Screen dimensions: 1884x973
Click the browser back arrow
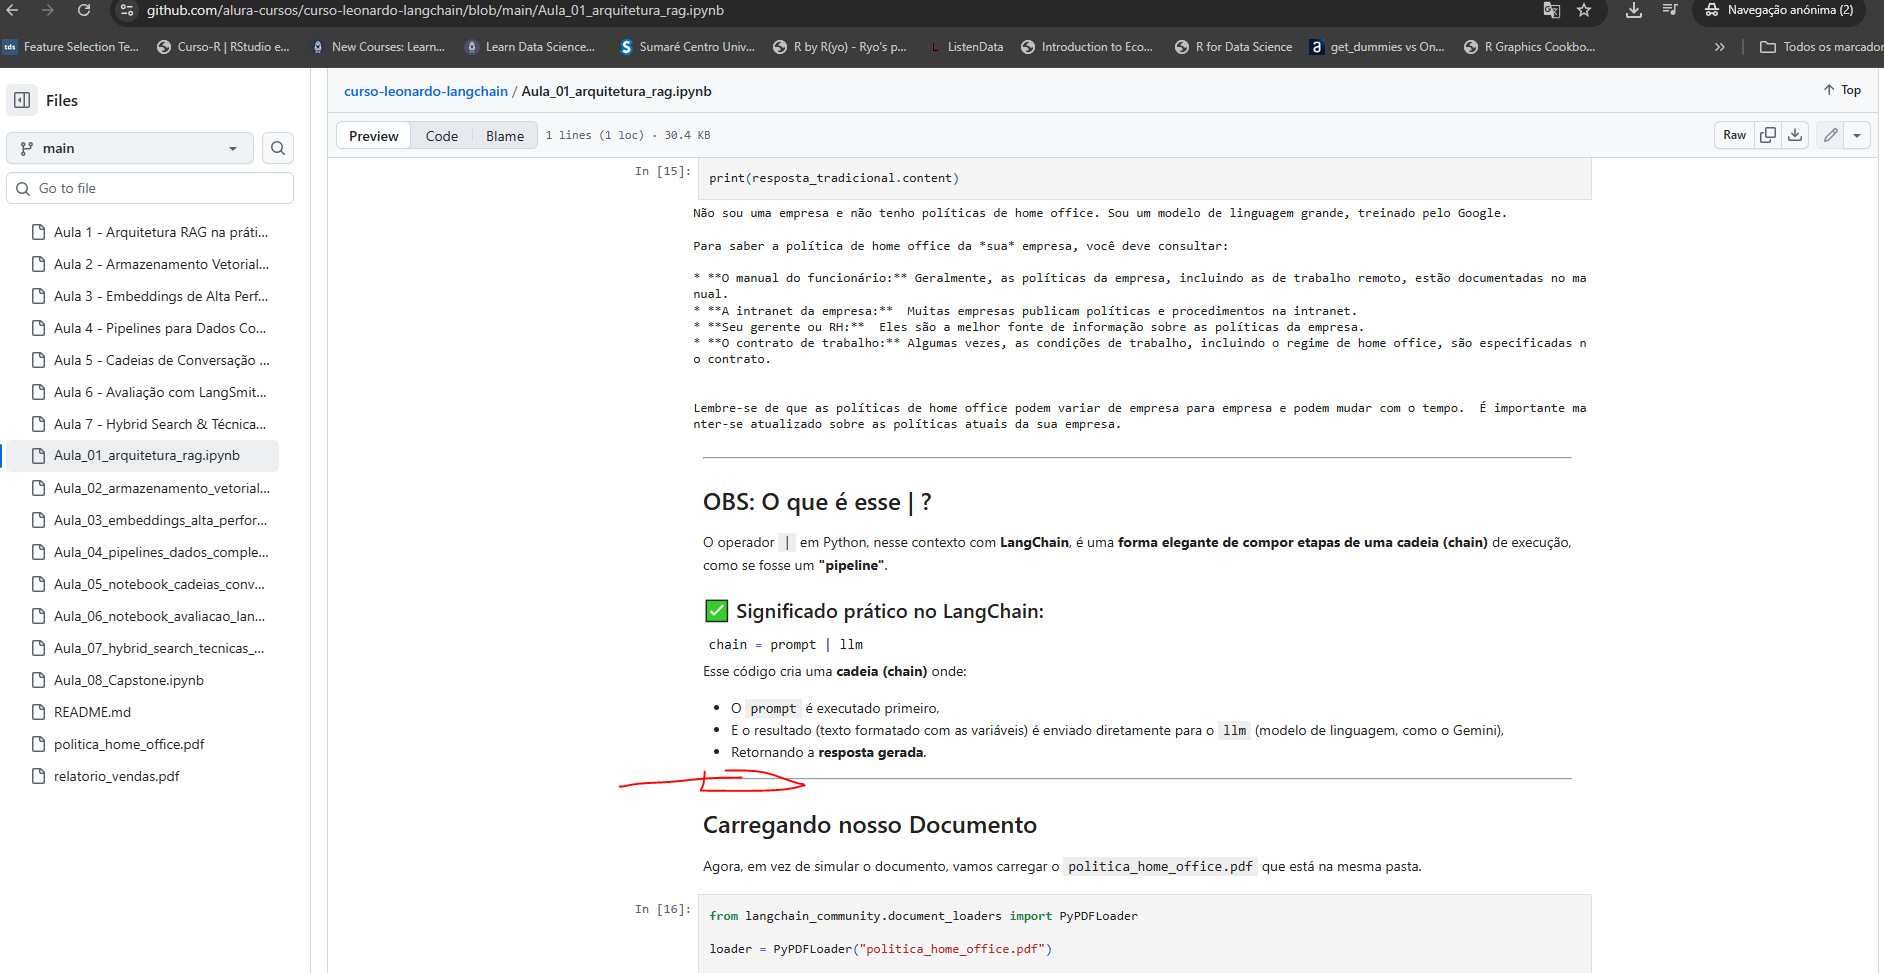13,10
